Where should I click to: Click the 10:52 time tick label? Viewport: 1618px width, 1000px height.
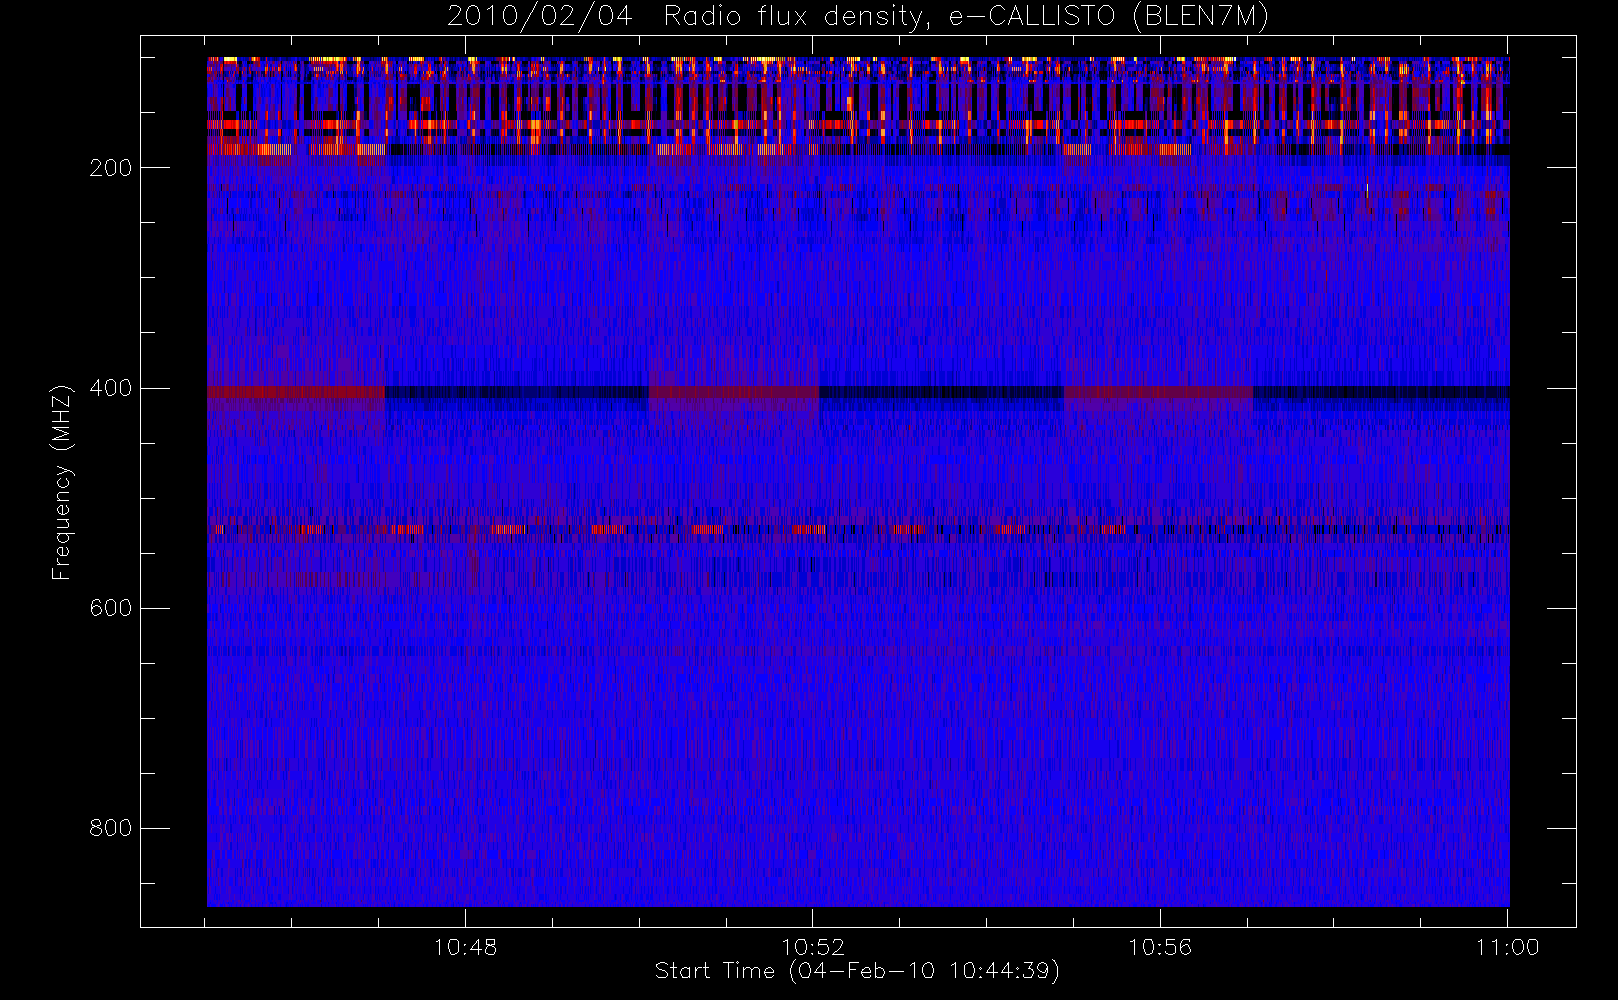[x=813, y=947]
